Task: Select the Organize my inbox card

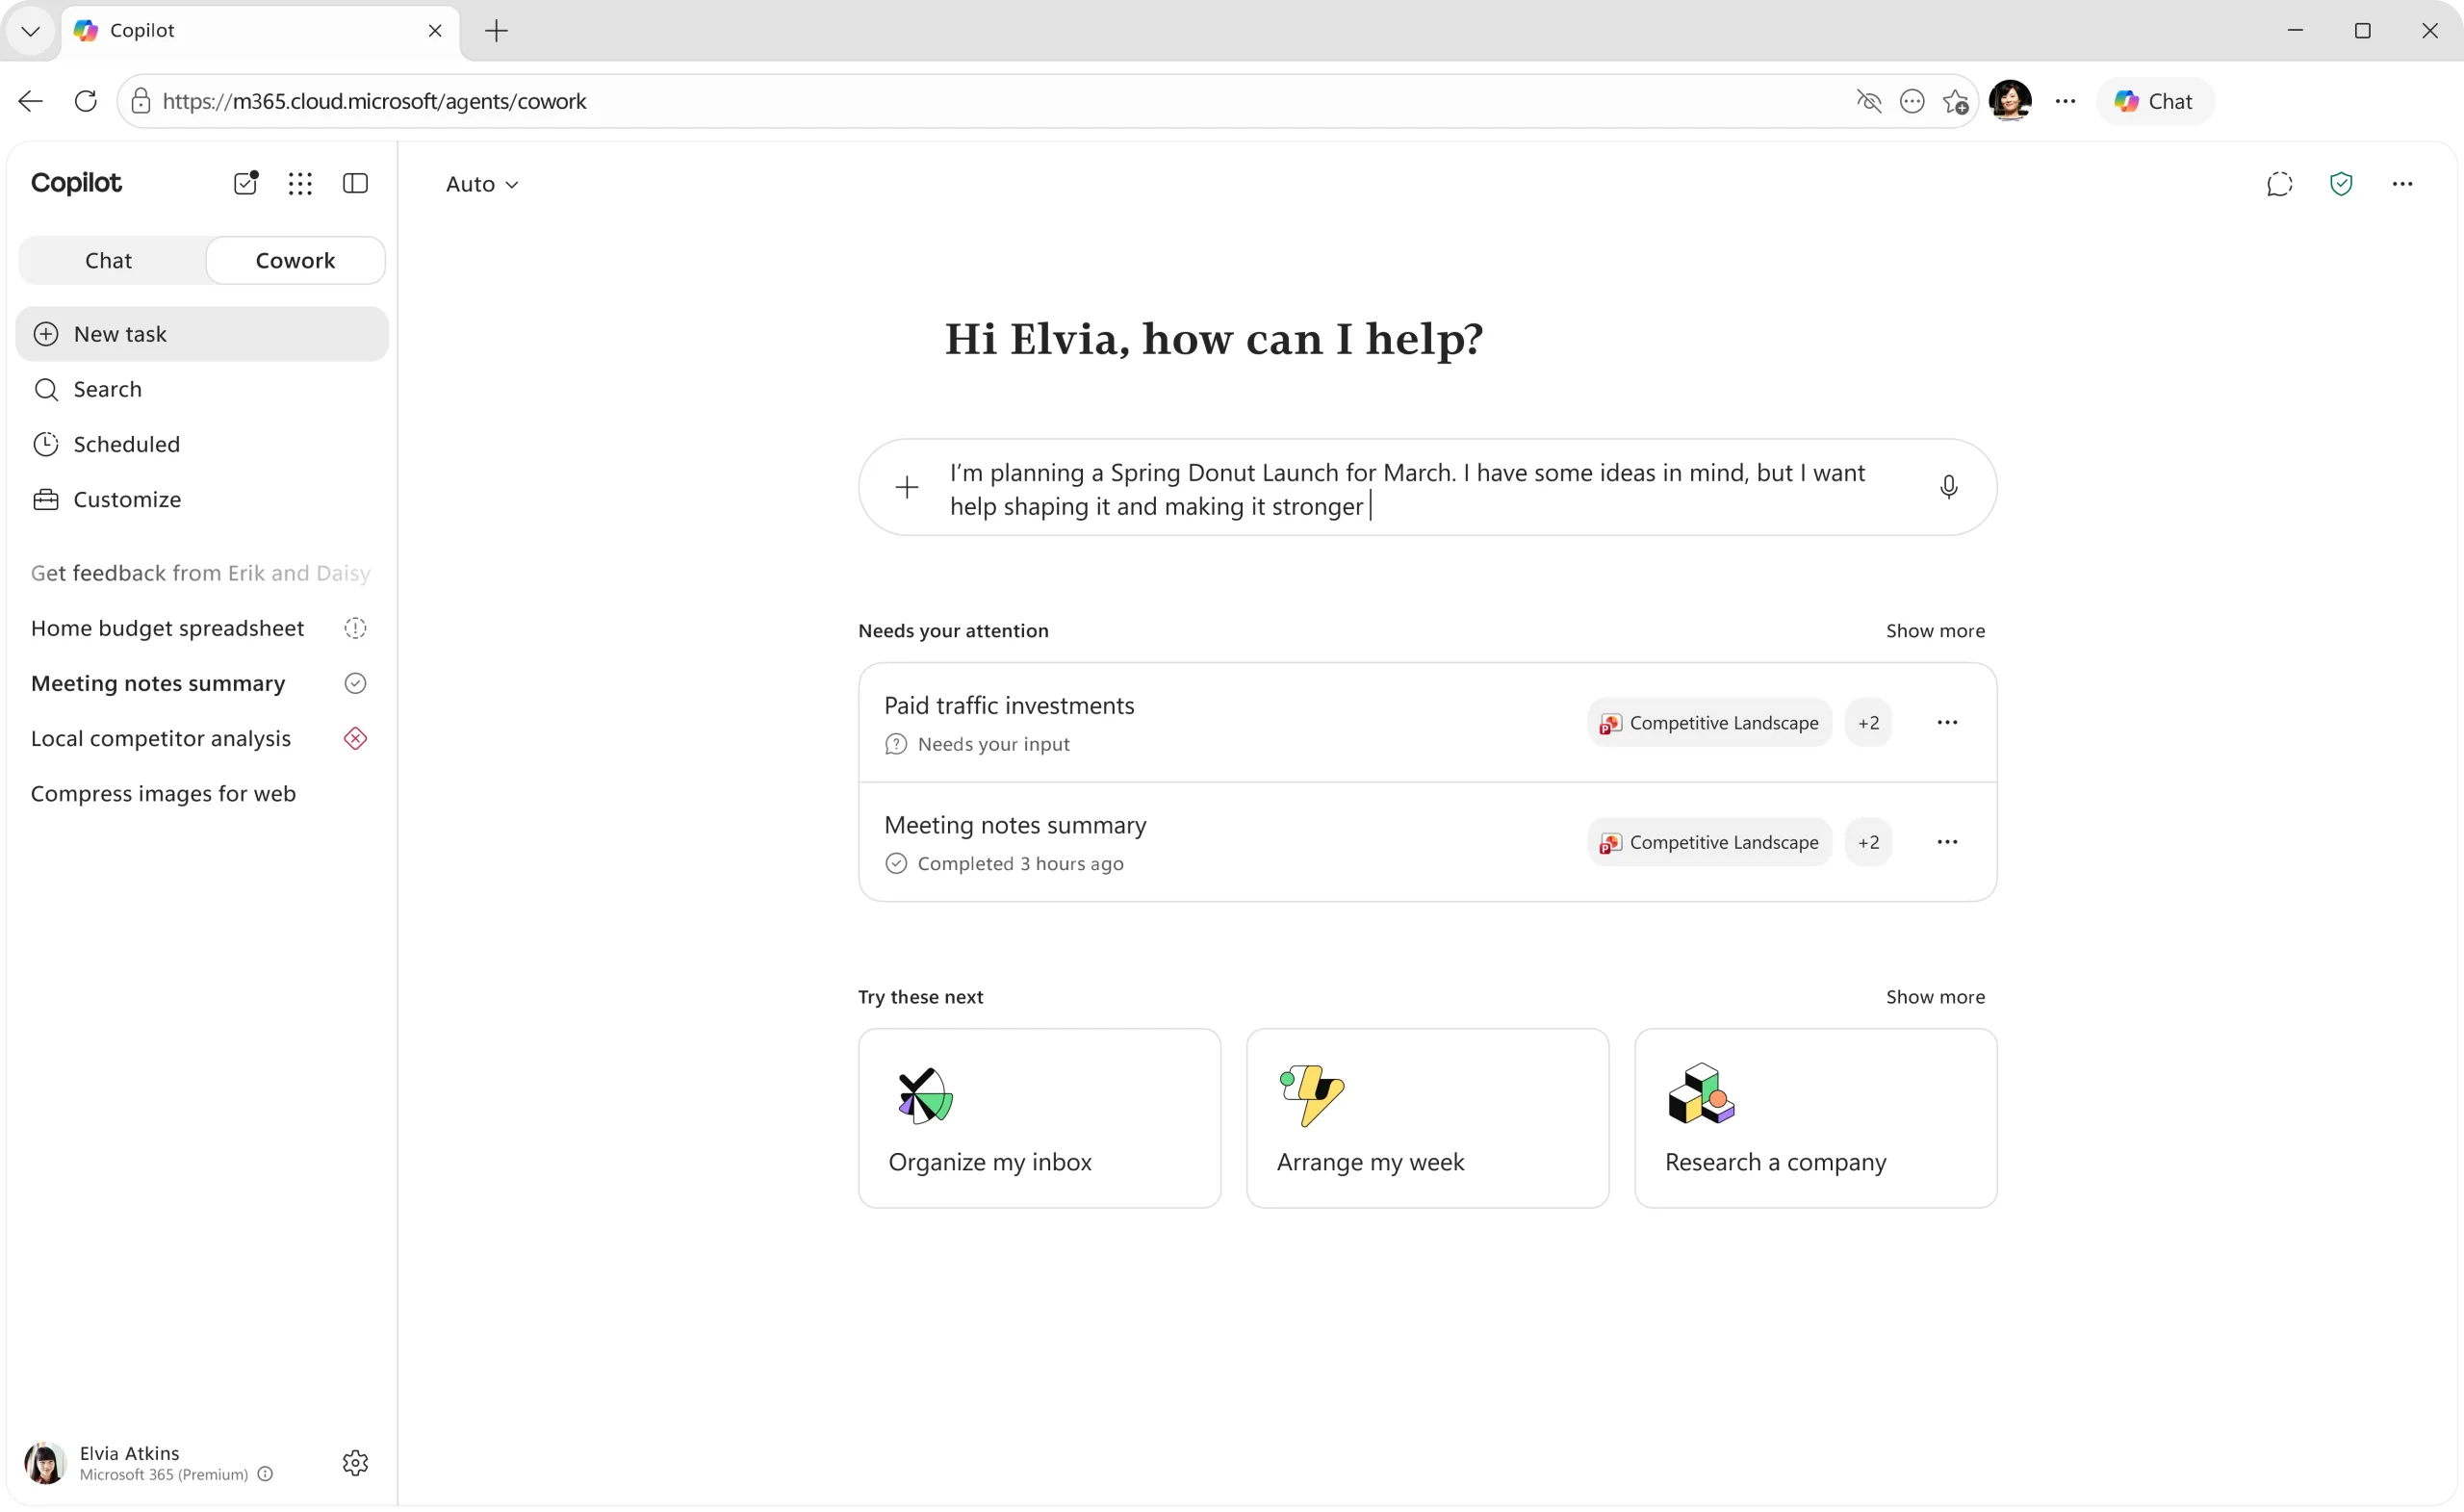Action: coord(1039,1119)
